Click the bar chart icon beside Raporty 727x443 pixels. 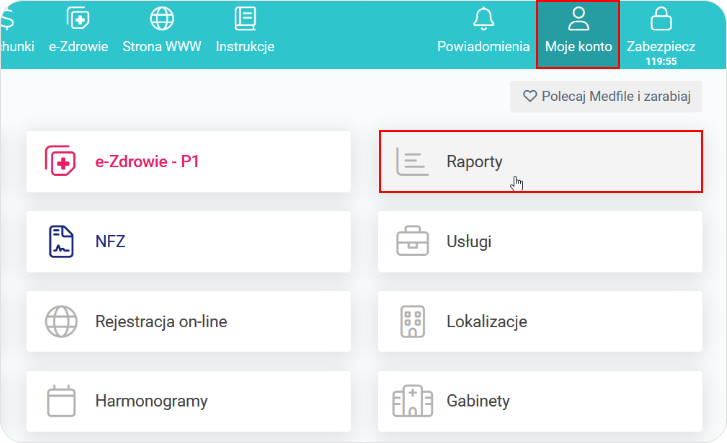tap(412, 161)
